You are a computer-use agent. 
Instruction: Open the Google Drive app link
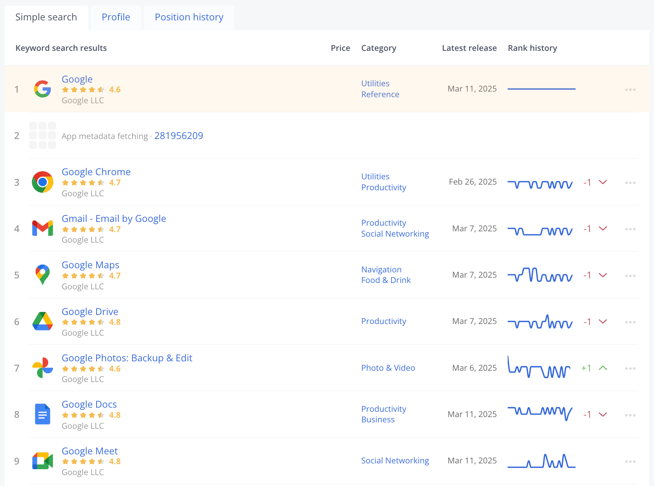click(x=90, y=312)
